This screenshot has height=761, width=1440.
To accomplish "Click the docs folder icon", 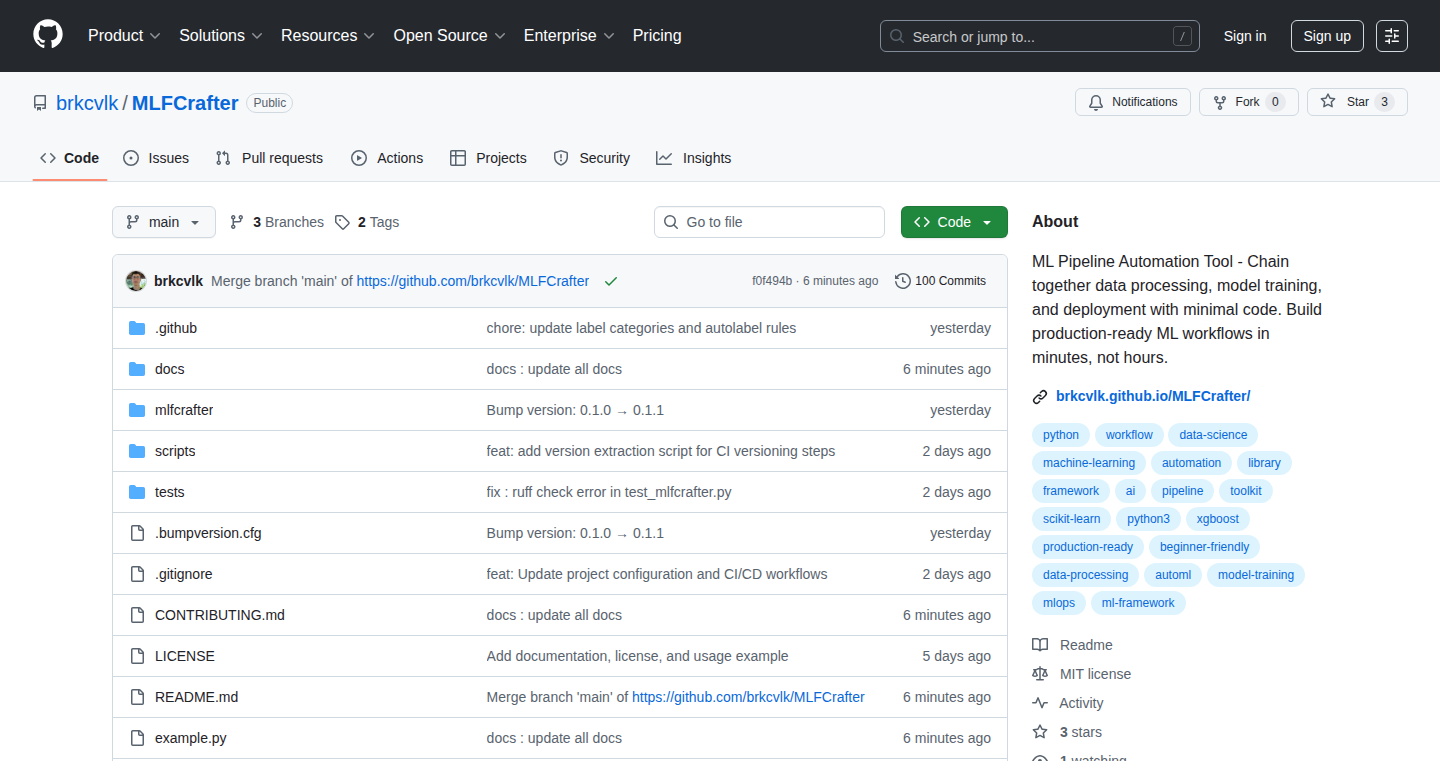I will pos(137,369).
